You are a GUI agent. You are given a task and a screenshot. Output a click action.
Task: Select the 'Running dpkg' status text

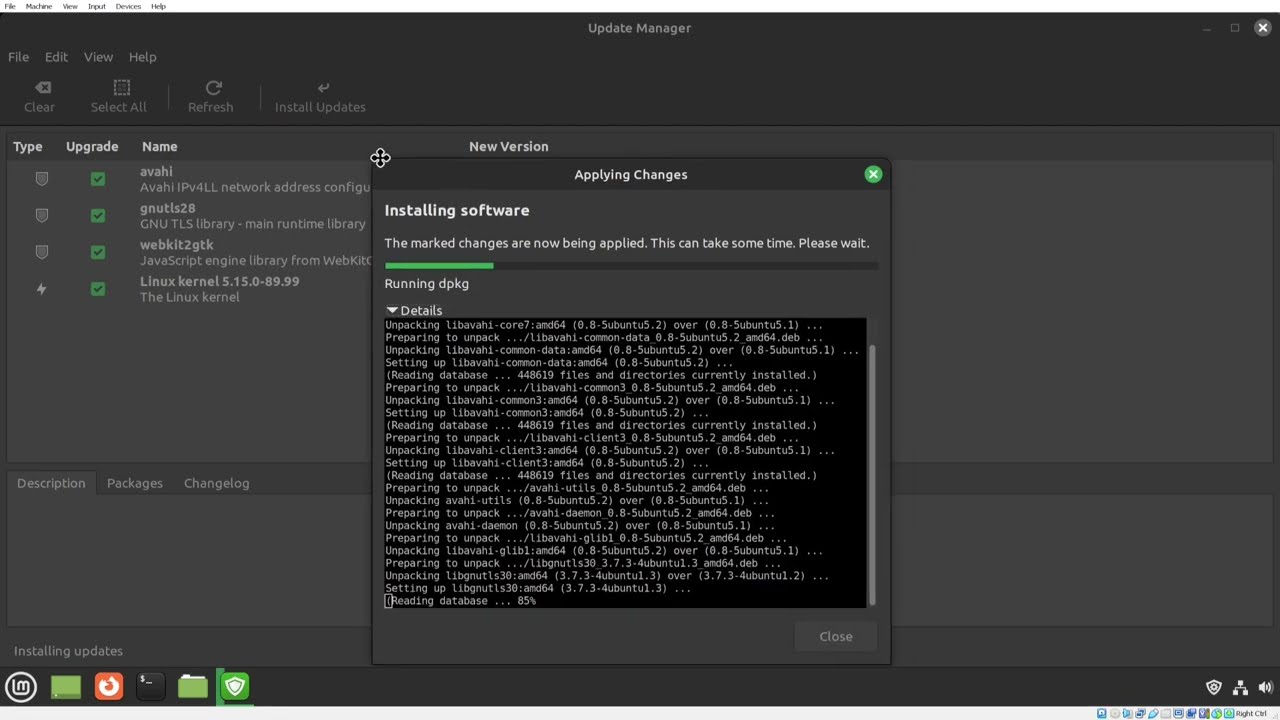pos(427,284)
